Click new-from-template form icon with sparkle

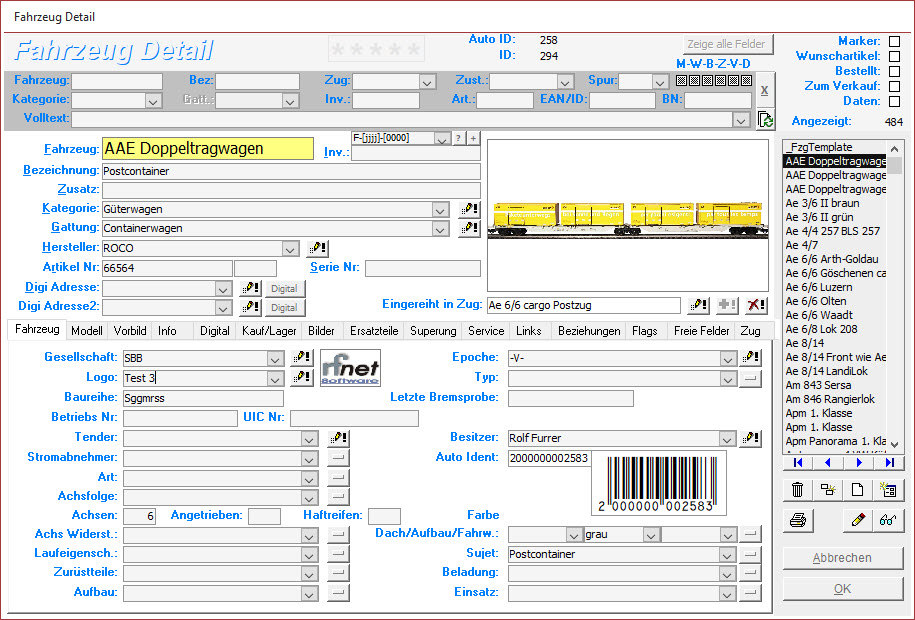pyautogui.click(x=888, y=489)
